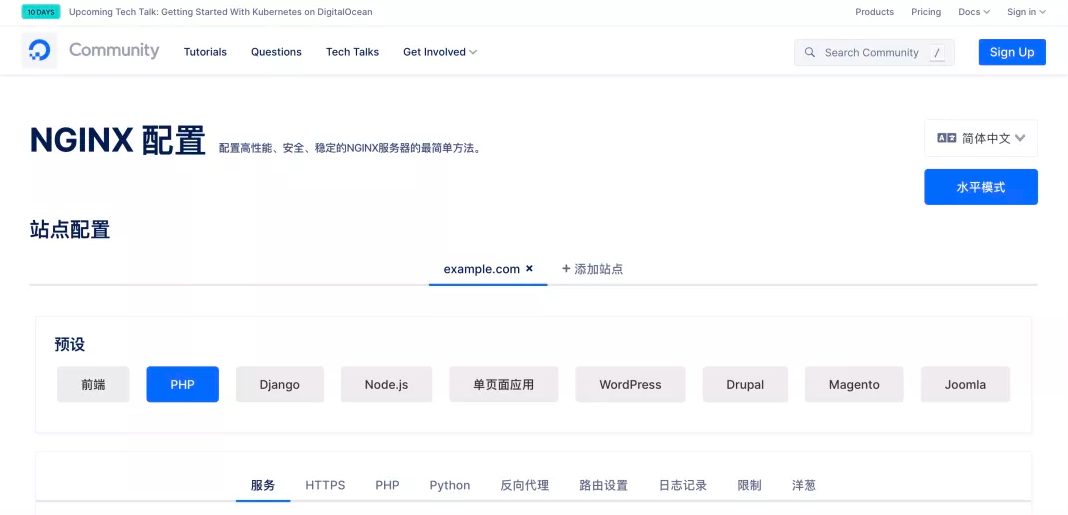
Task: Click the NGINX 配置 title
Action: [x=118, y=140]
